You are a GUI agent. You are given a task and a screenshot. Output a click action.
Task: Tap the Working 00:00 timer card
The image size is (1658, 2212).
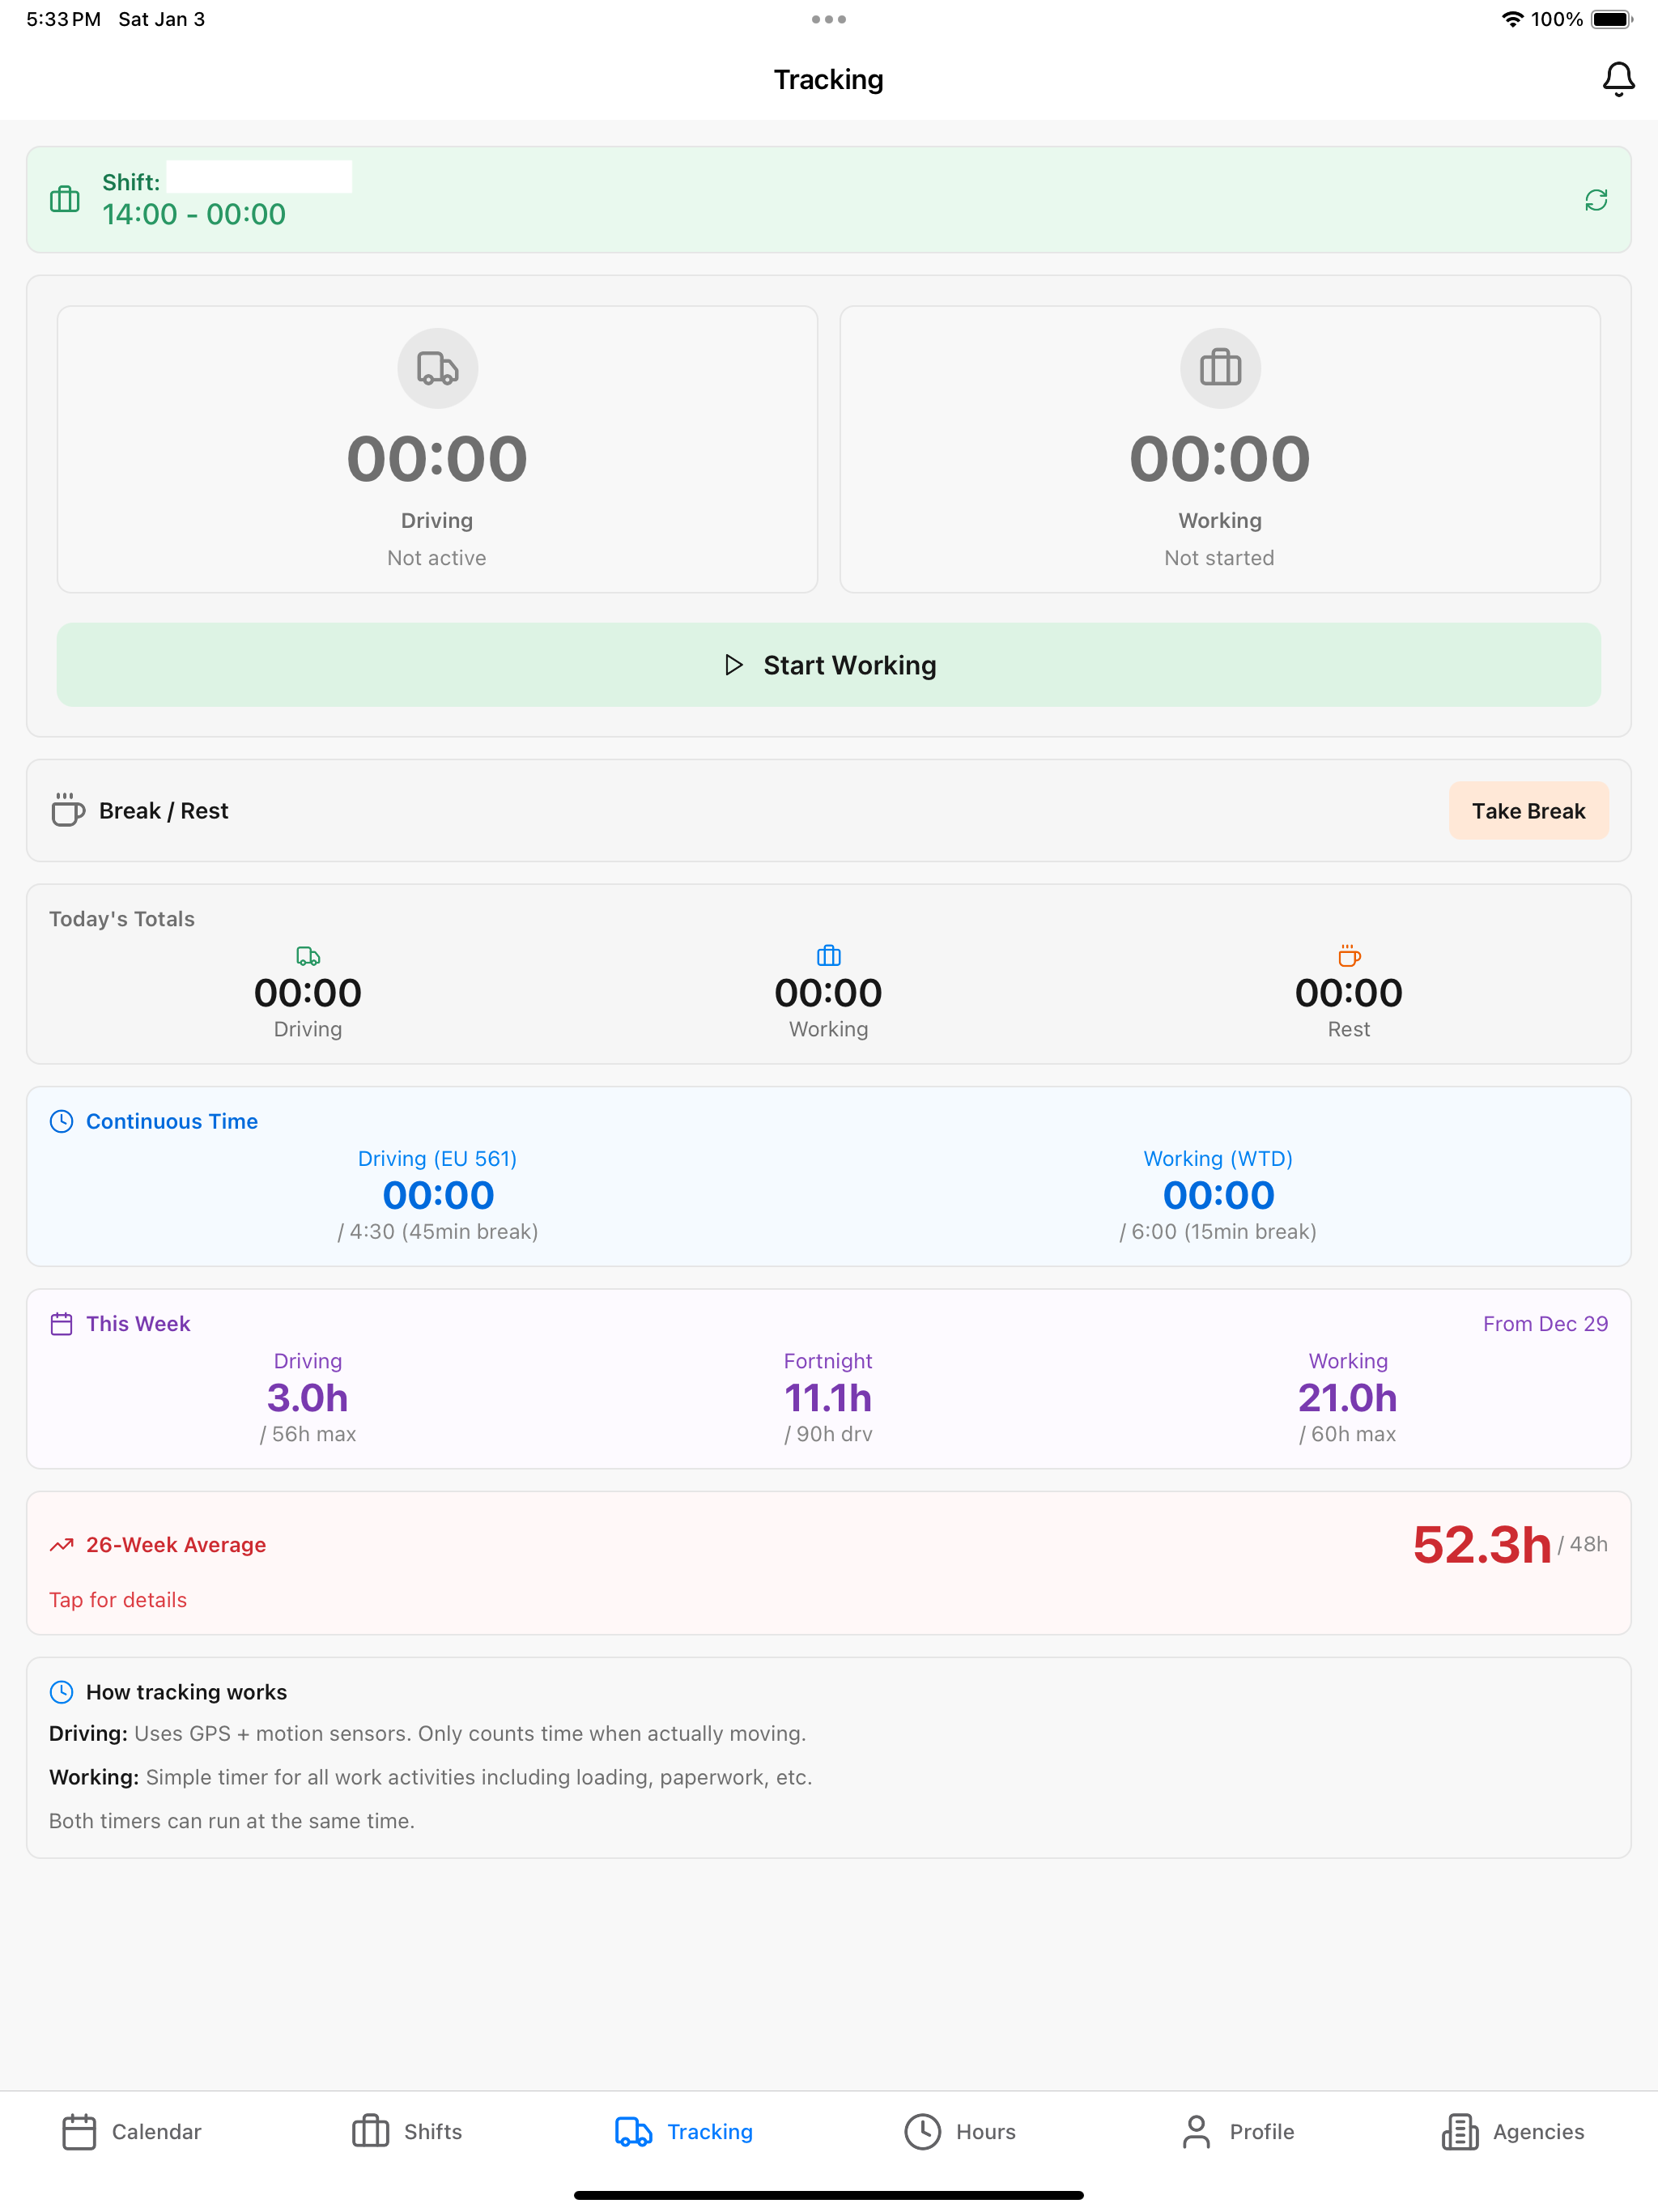(x=1220, y=449)
